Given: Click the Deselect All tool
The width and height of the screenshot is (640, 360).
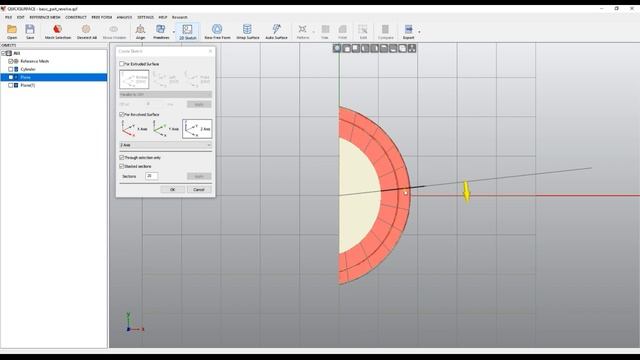Looking at the screenshot, I should pyautogui.click(x=87, y=32).
